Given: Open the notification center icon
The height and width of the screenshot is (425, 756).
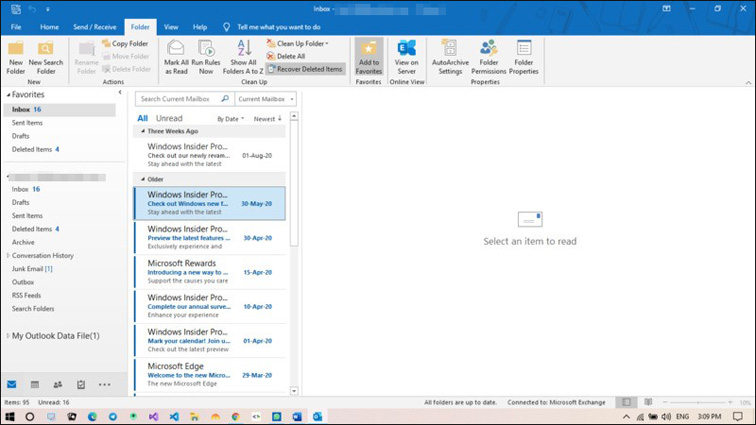Looking at the screenshot, I should 738,416.
